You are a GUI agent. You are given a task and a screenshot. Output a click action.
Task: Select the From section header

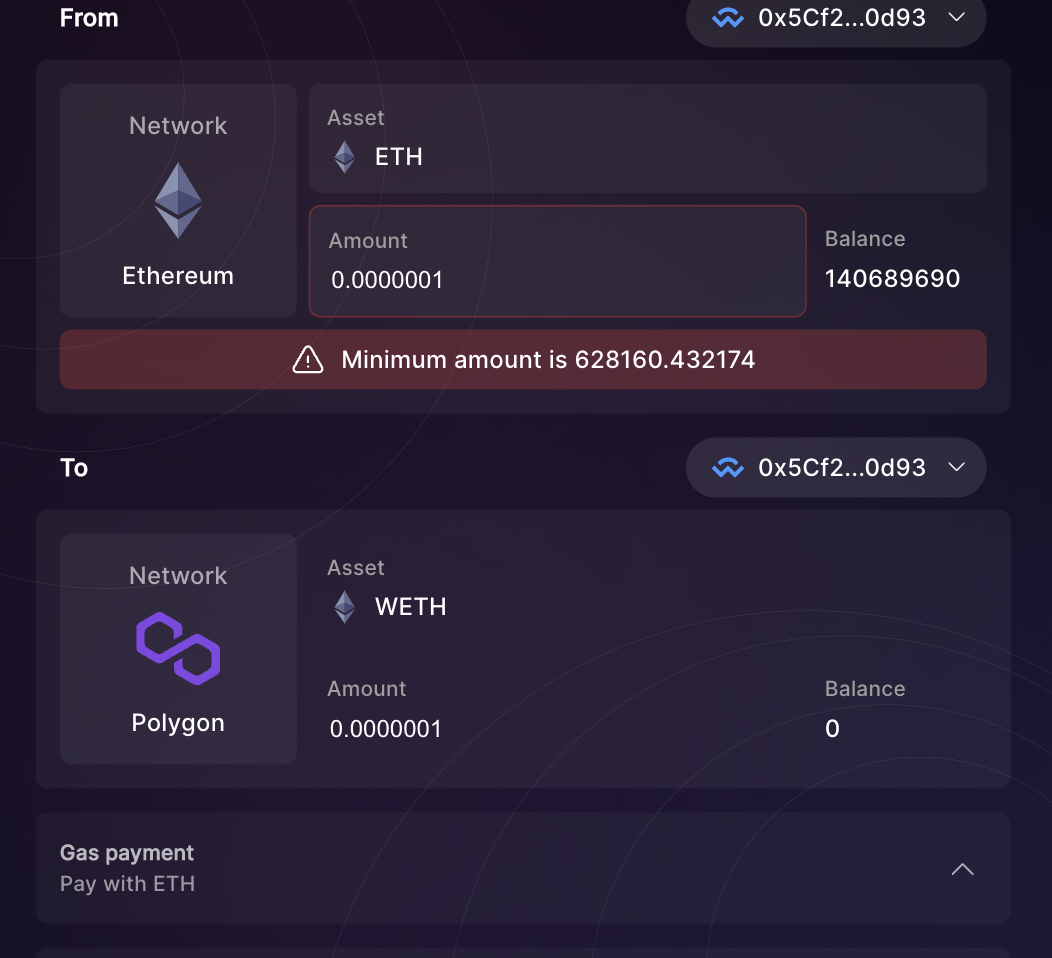88,17
